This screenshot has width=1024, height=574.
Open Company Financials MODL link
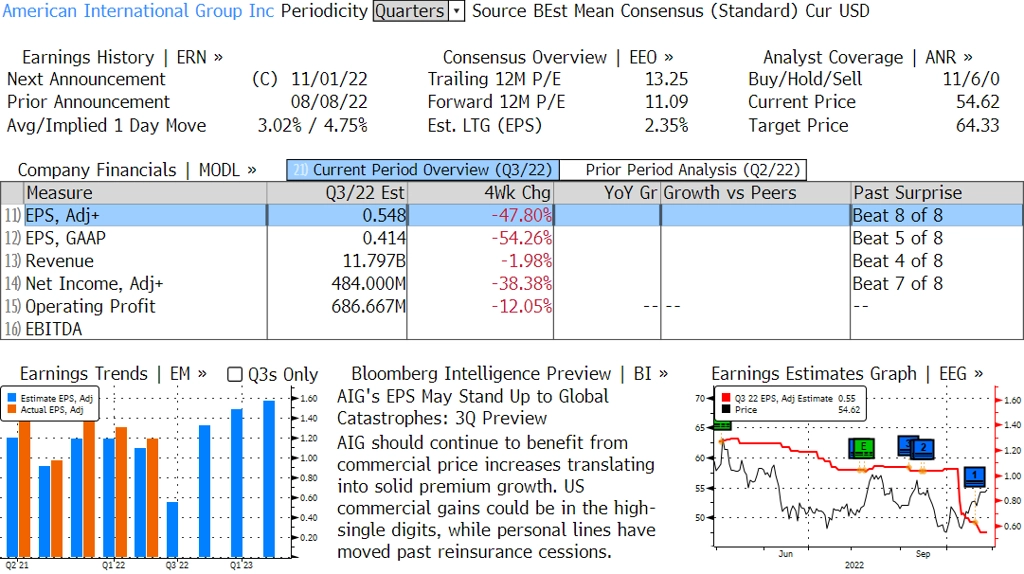137,170
